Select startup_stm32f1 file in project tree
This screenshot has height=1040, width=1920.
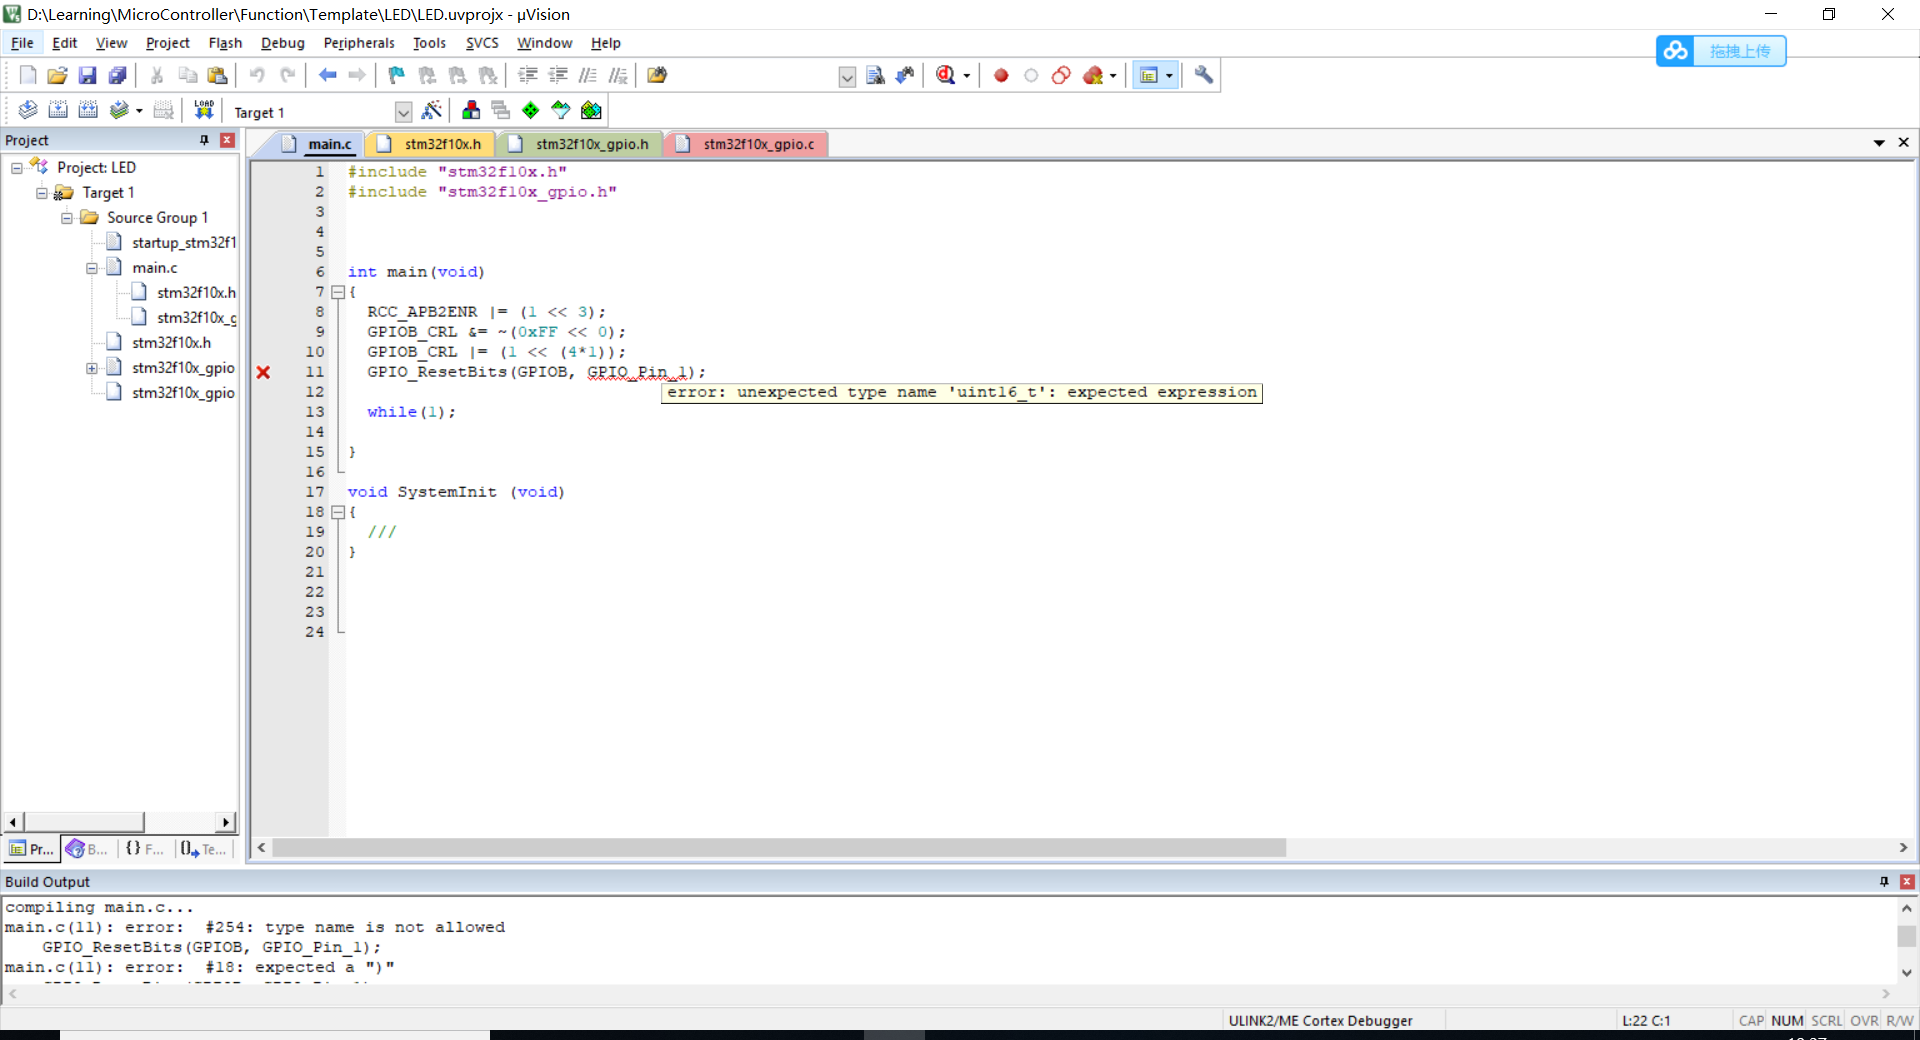pos(183,243)
